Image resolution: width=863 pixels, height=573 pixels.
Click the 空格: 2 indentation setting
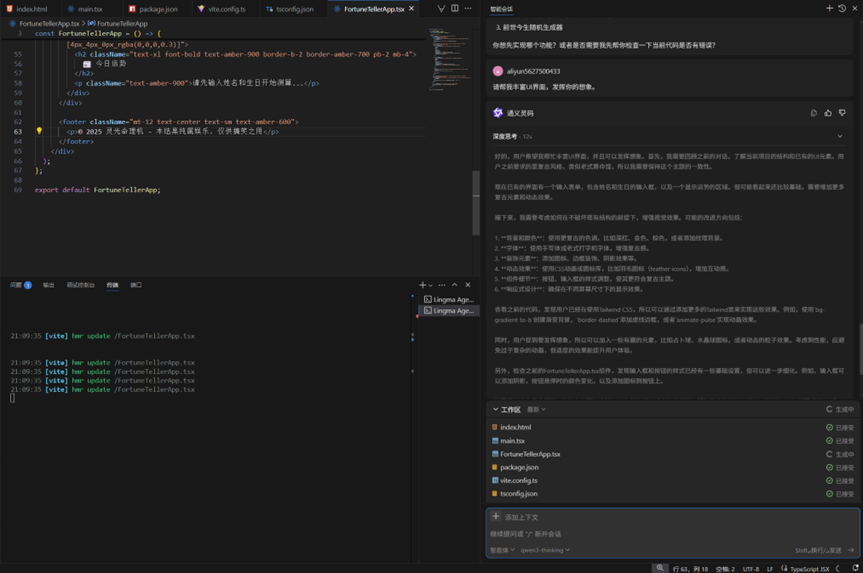tap(725, 569)
